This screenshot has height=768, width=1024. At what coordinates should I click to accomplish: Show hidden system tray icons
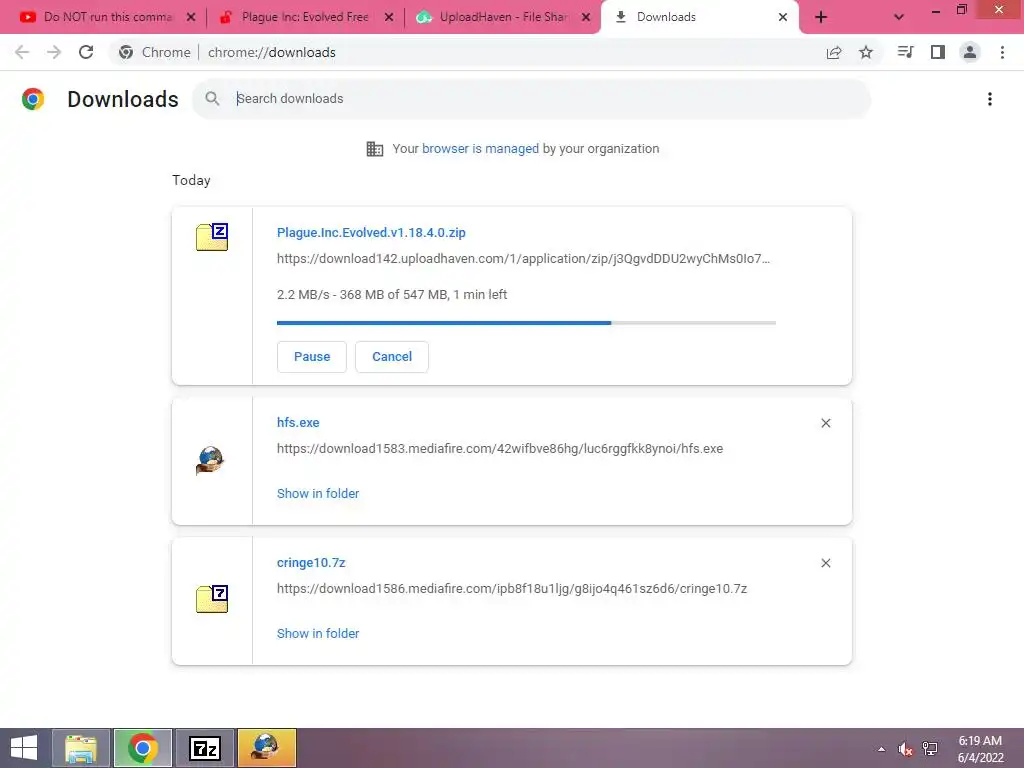click(882, 749)
